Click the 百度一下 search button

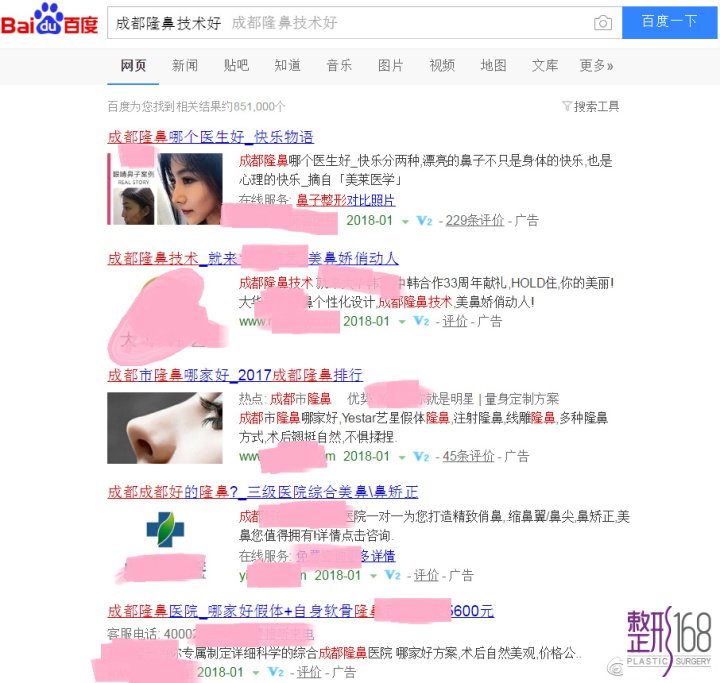pos(669,23)
